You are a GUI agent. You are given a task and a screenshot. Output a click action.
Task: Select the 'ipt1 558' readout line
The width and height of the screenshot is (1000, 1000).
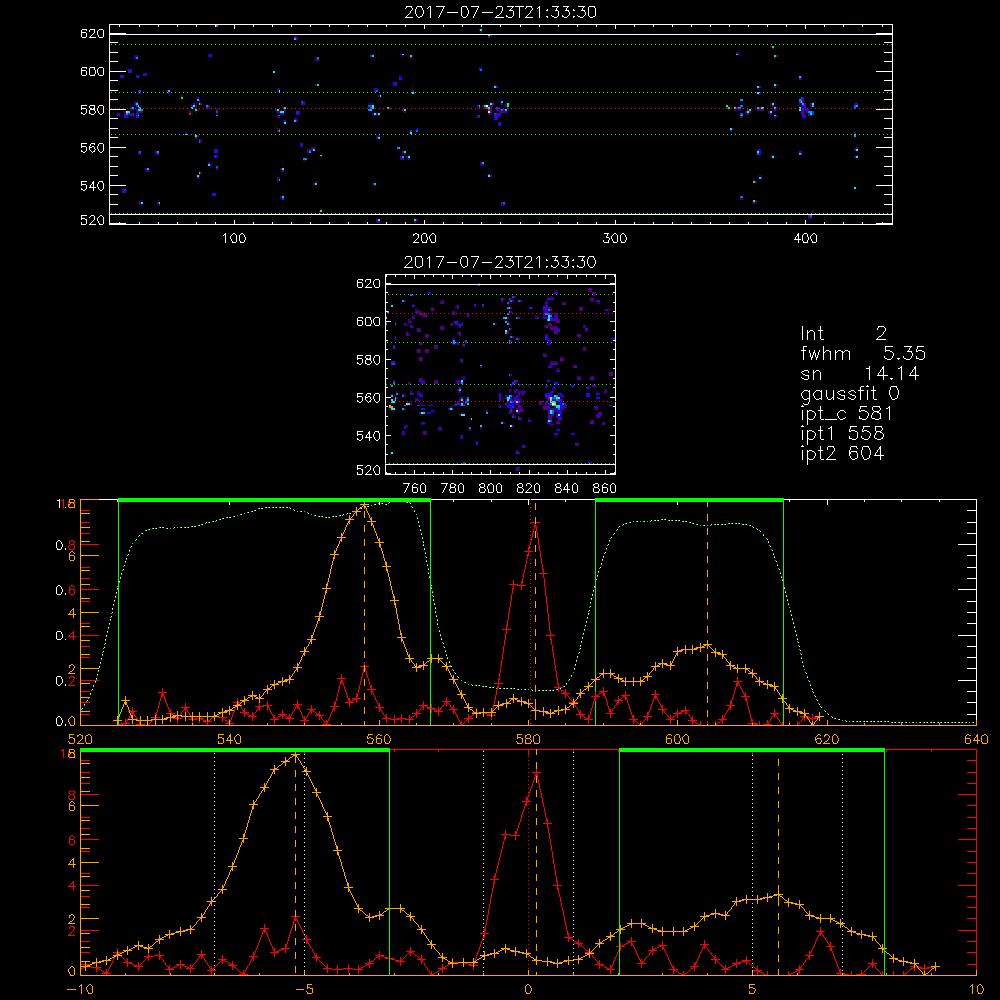coord(842,434)
